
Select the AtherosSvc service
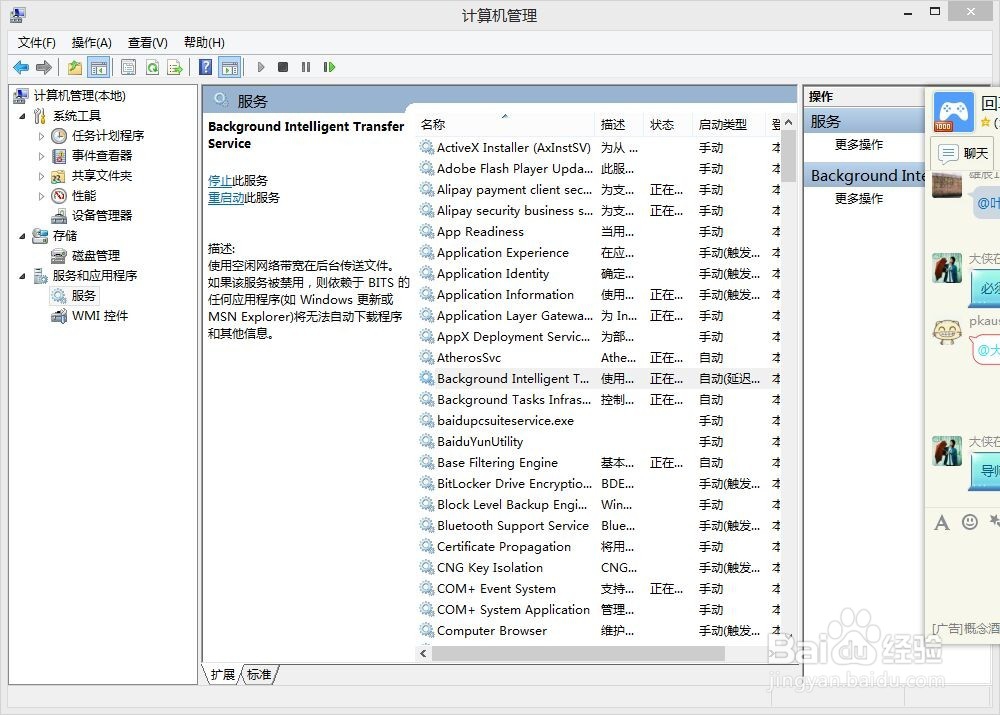pos(599,358)
